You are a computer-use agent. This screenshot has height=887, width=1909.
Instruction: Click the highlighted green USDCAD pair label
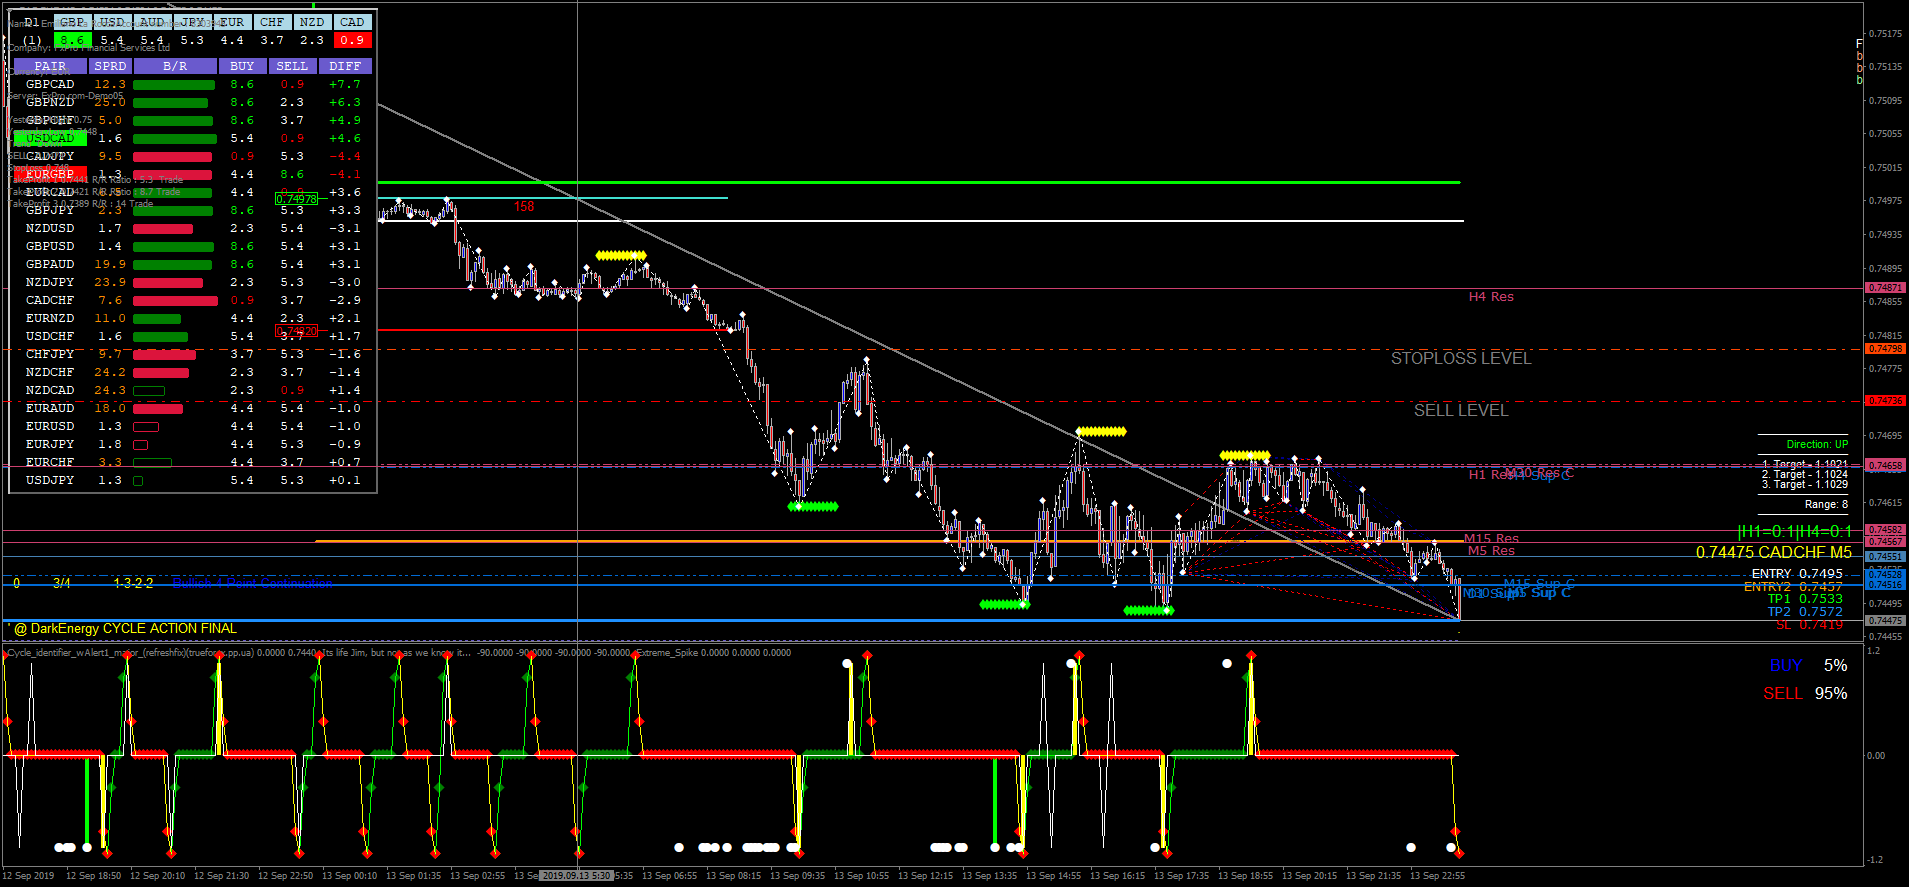[x=50, y=138]
